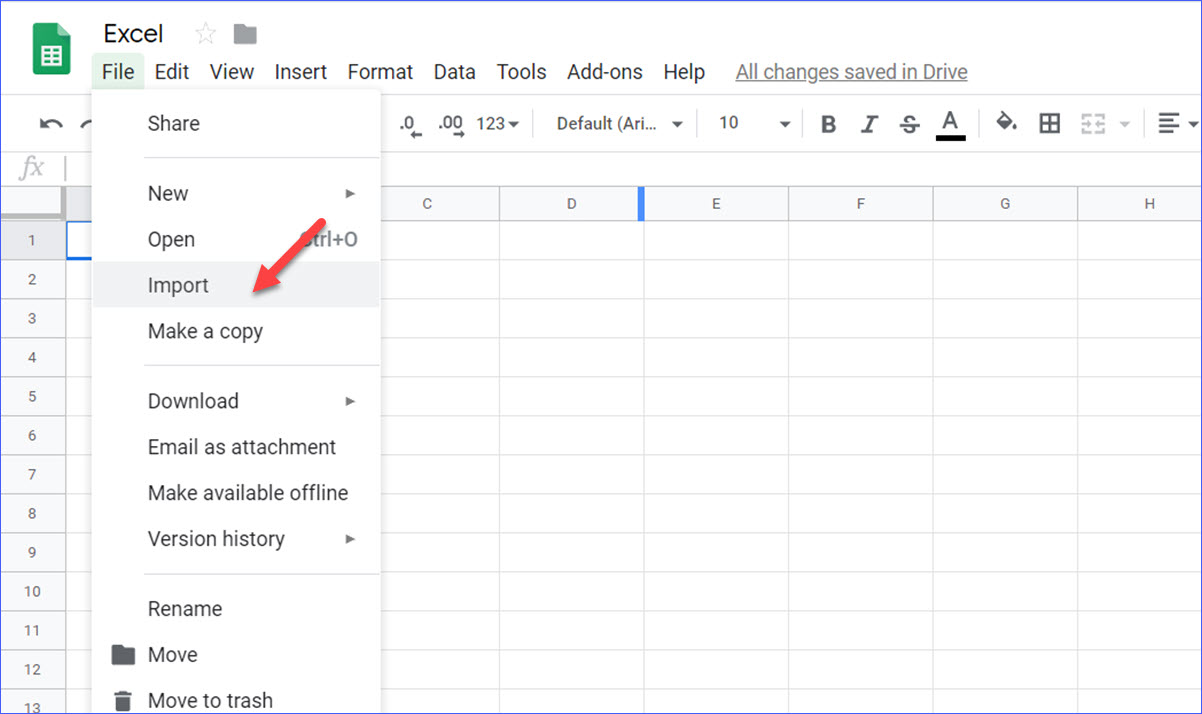Viewport: 1202px width, 714px height.
Task: Click the All changes saved in Drive link
Action: pyautogui.click(x=851, y=71)
